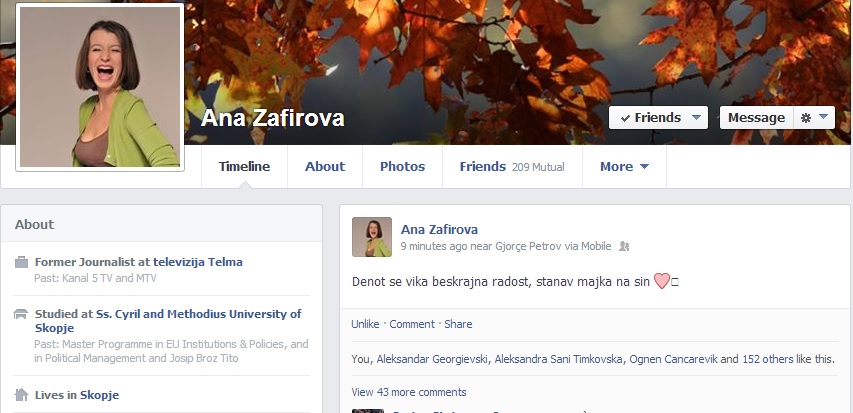Screen dimensions: 853x413
Task: Click the home icon beside Lives in Skopje
Action: pyautogui.click(x=22, y=395)
